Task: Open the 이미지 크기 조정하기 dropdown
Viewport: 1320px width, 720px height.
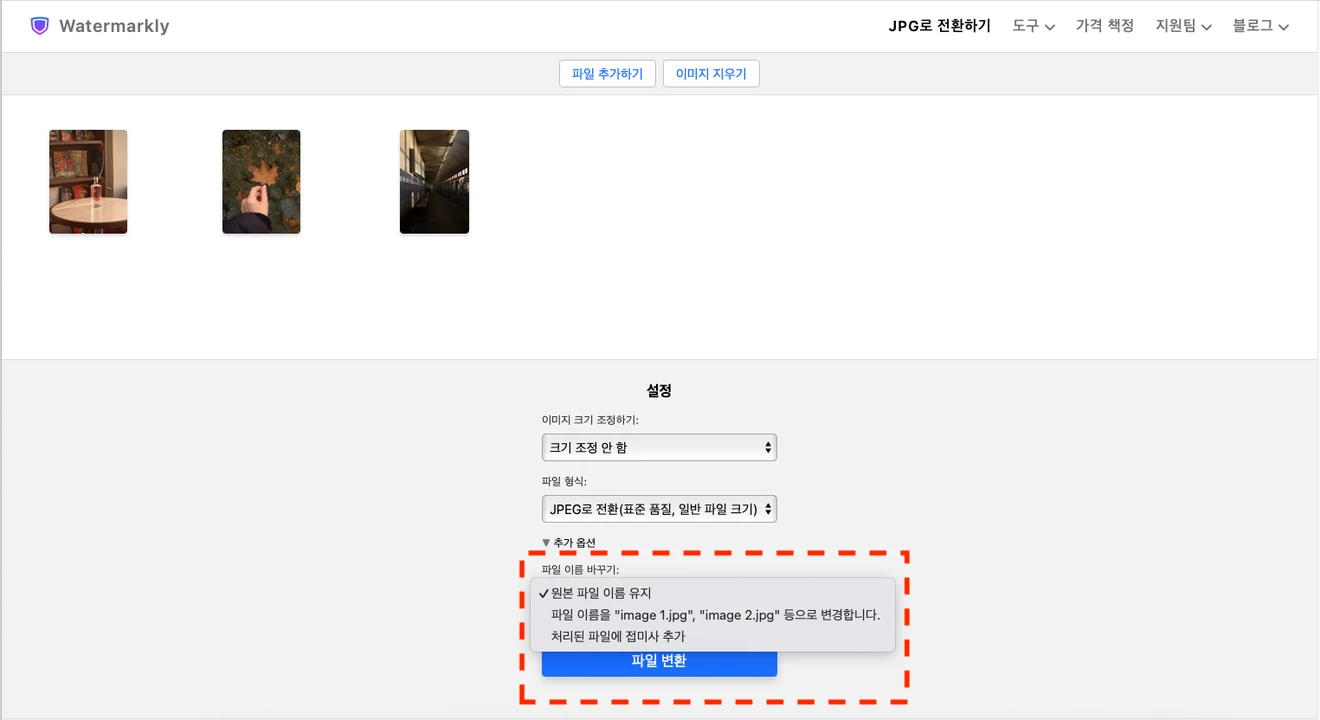Action: [659, 447]
